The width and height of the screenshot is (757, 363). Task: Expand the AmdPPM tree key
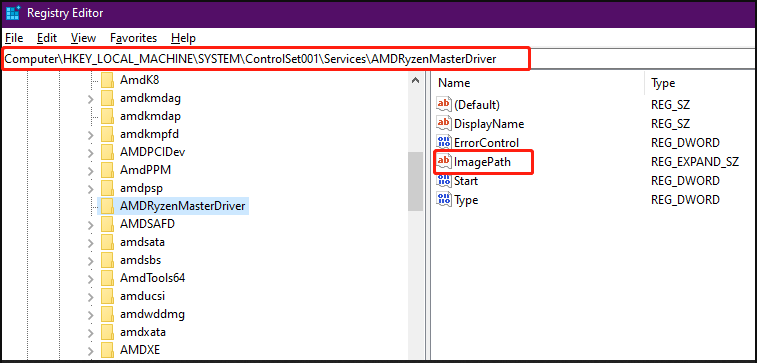pyautogui.click(x=90, y=171)
